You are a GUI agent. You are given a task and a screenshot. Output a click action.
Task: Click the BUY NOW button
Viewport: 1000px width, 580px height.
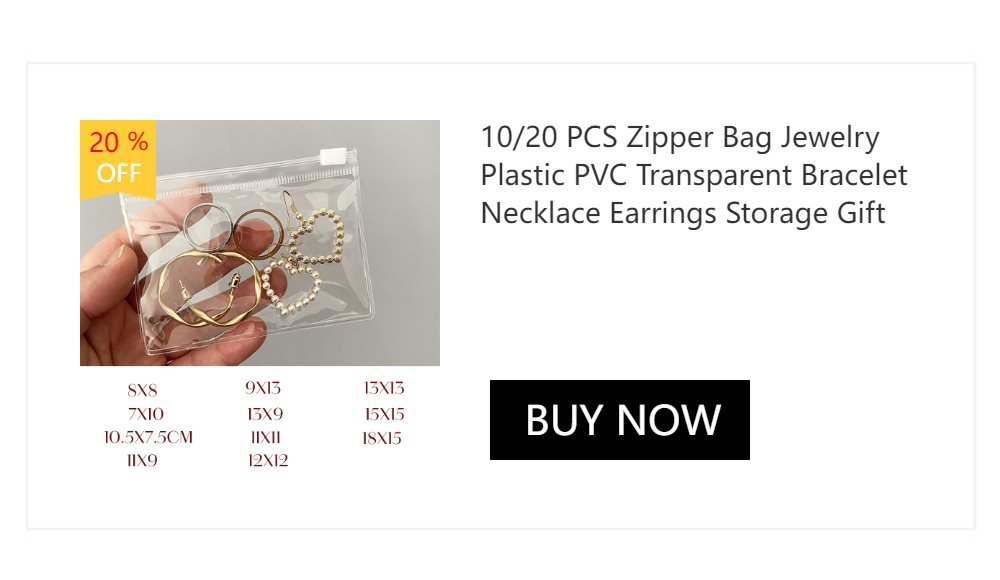coord(619,420)
